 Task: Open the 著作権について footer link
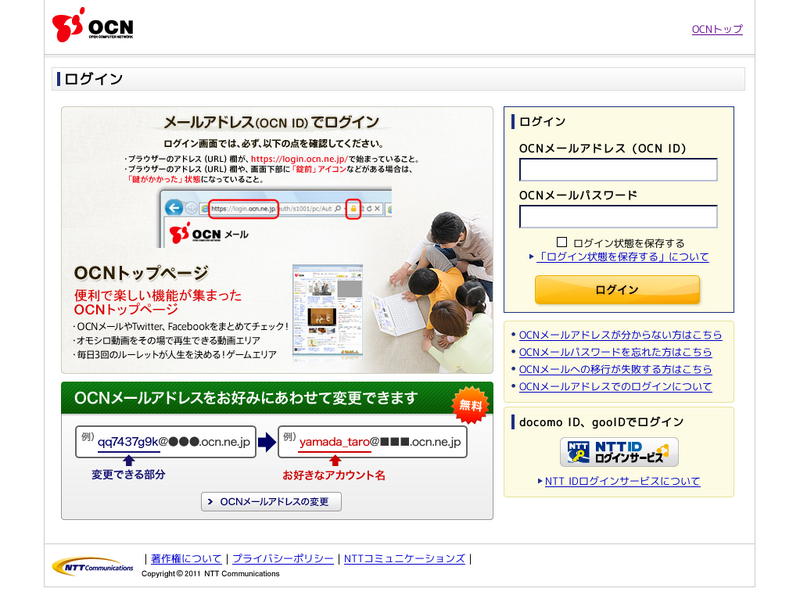click(x=186, y=558)
